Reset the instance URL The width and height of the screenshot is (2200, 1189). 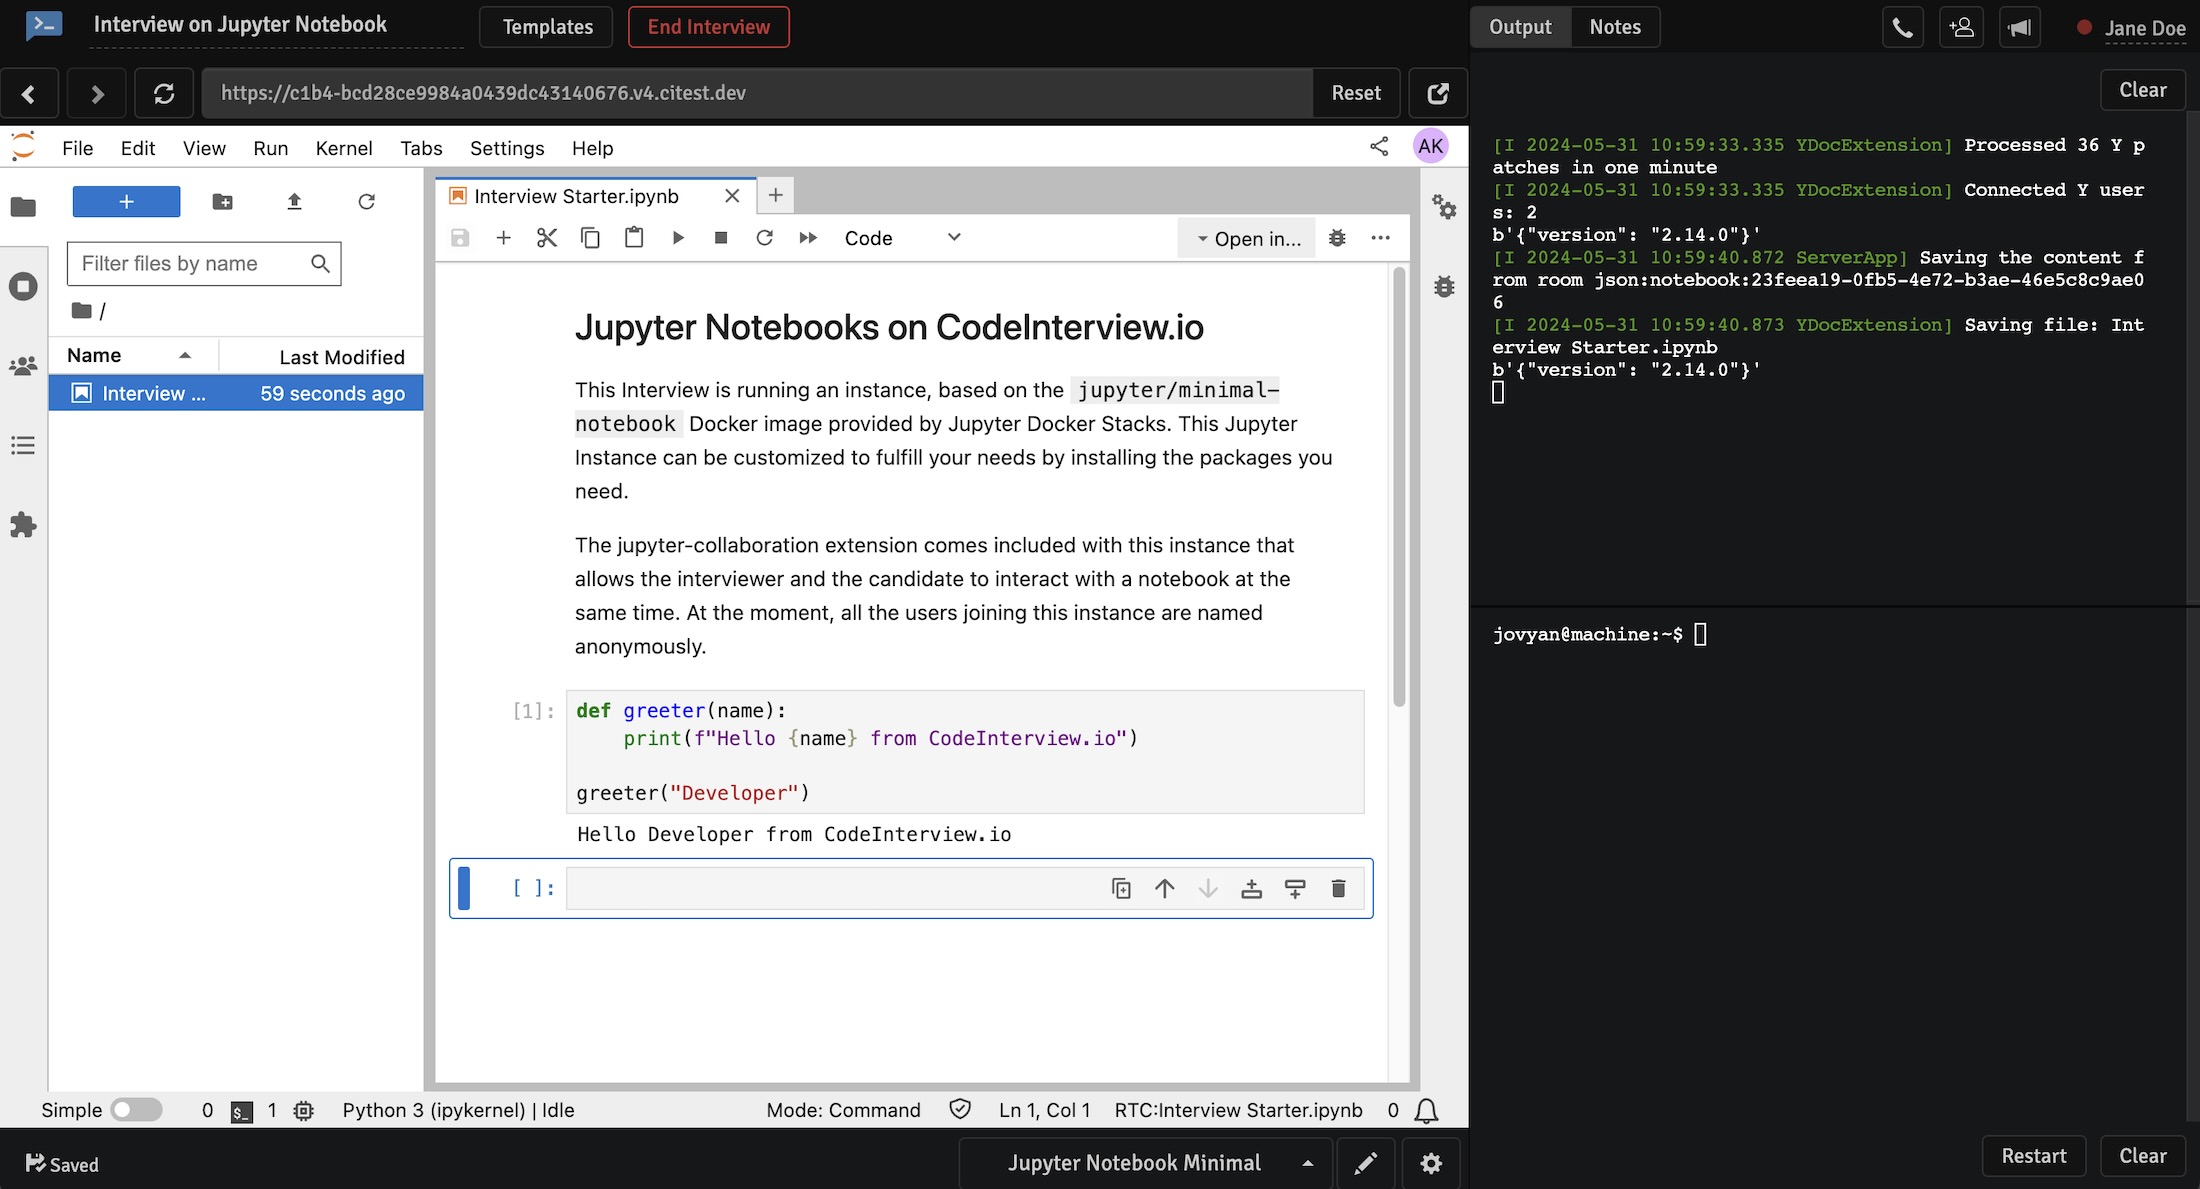tap(1356, 93)
